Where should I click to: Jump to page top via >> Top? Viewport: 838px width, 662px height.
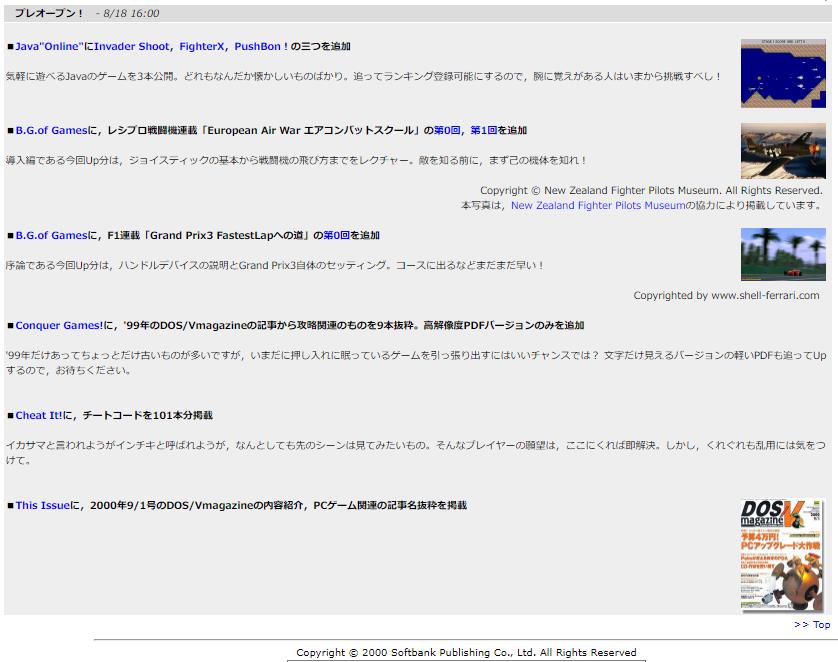[x=812, y=624]
